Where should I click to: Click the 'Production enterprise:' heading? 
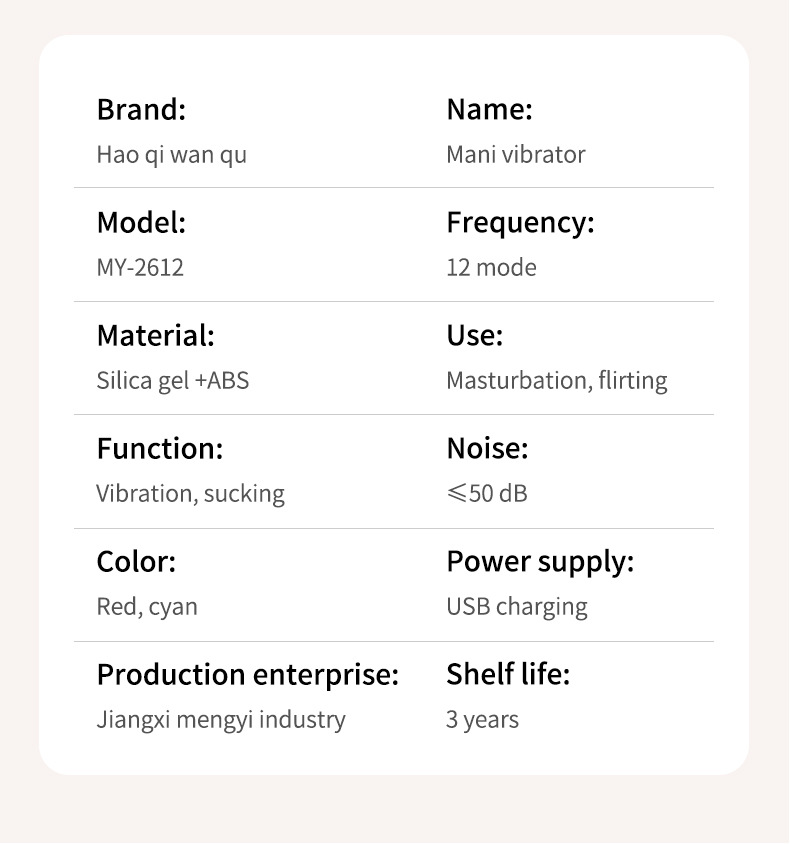(x=247, y=675)
